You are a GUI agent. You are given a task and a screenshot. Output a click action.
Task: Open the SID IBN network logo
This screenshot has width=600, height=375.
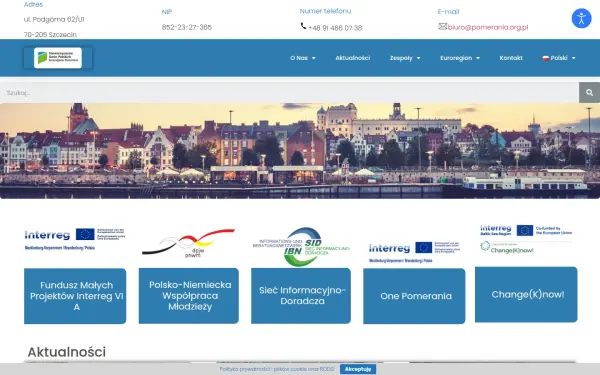pos(301,246)
